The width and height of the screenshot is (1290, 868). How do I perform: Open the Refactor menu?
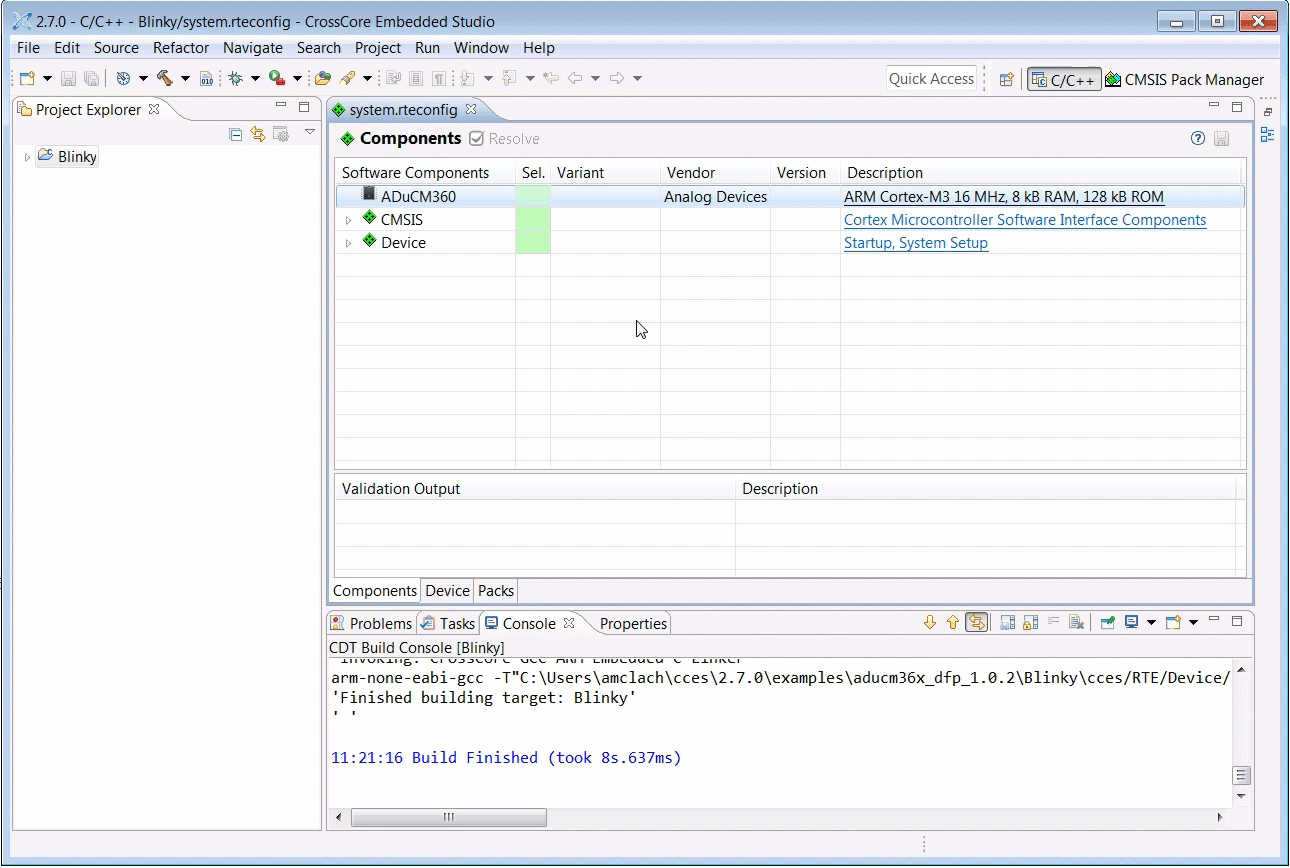pyautogui.click(x=181, y=48)
